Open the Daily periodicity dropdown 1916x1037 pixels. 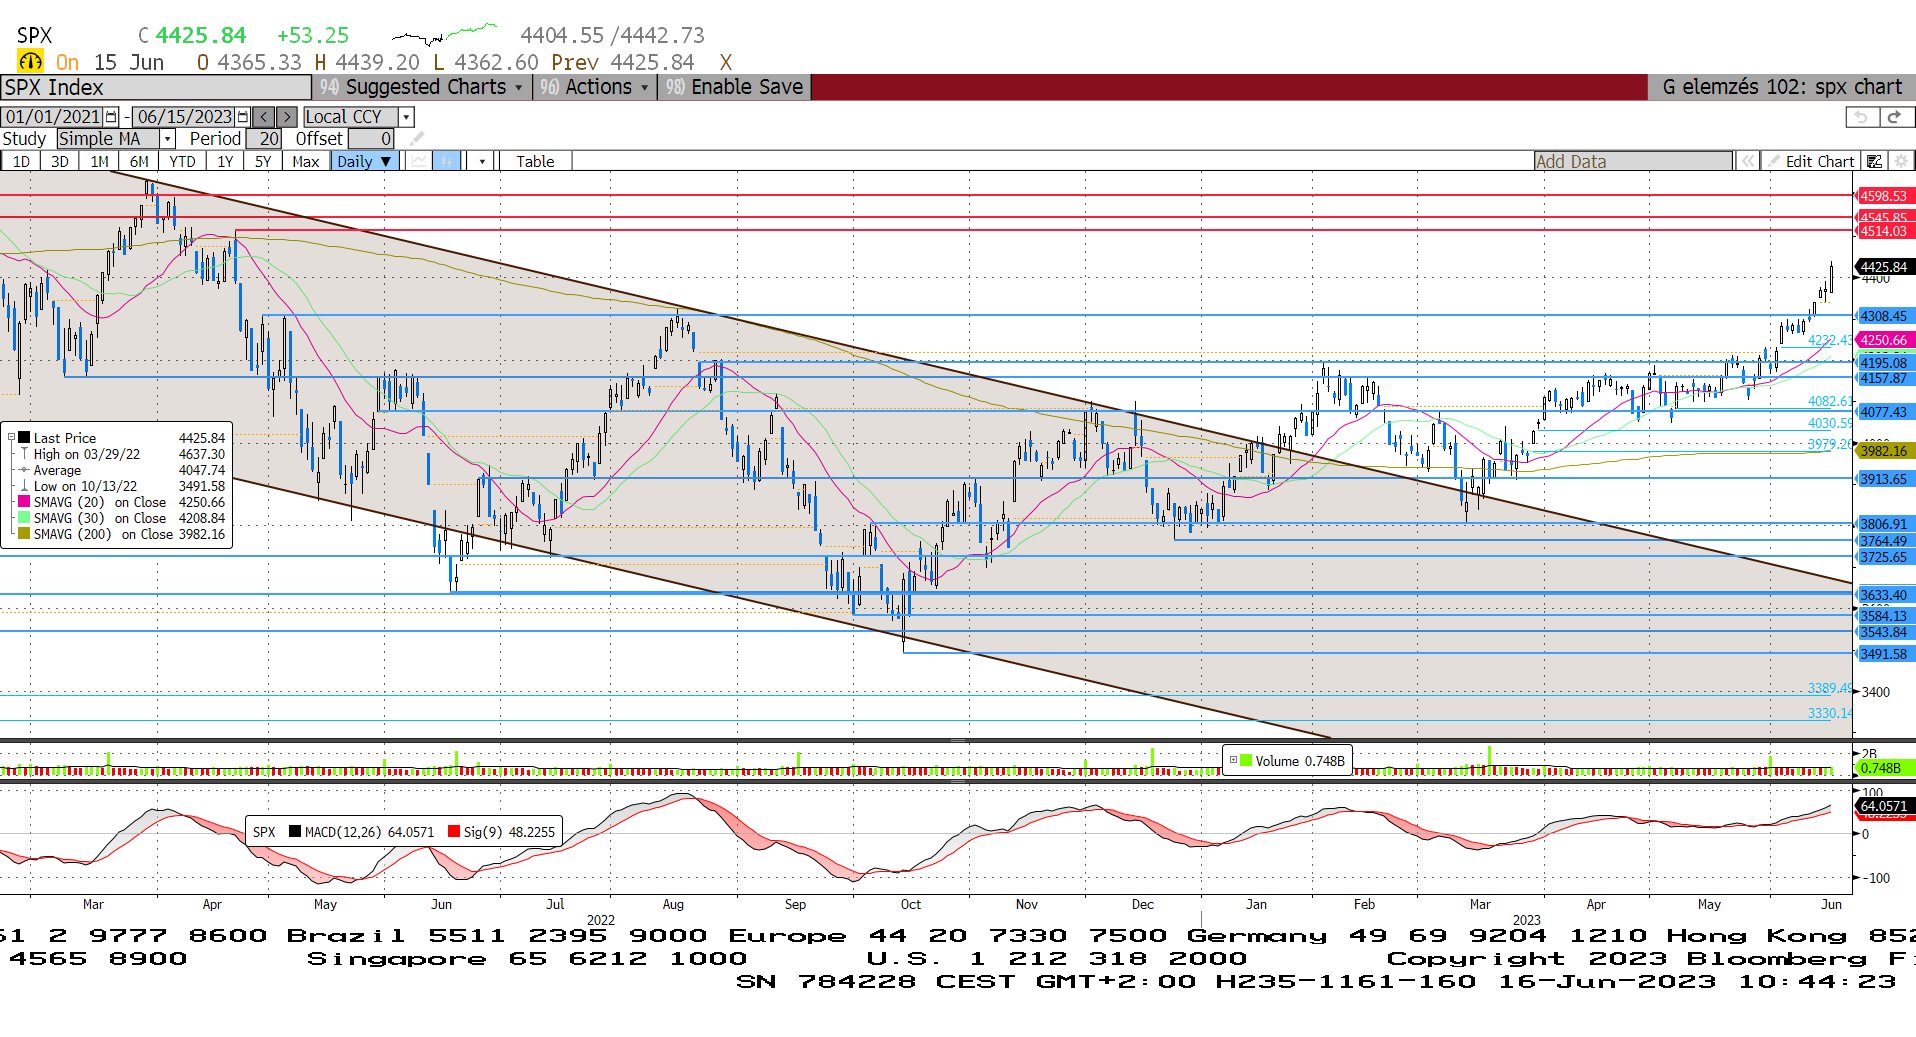[x=365, y=161]
